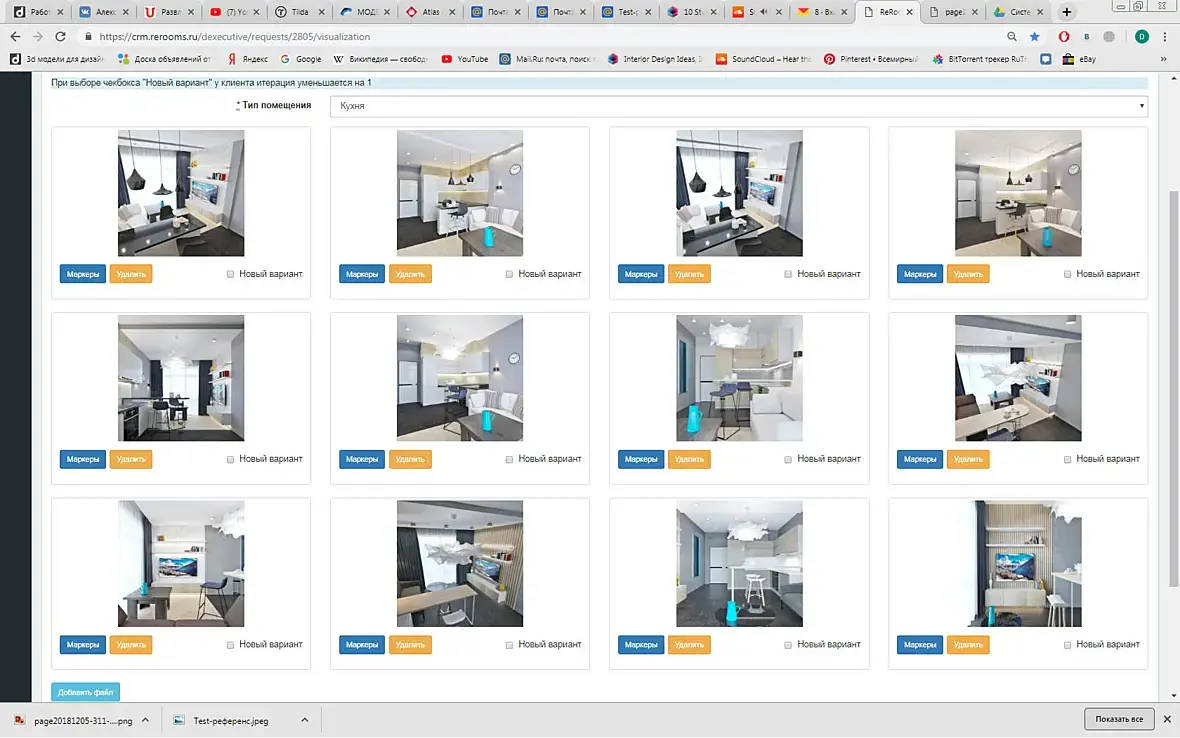The width and height of the screenshot is (1180, 738).
Task: Open the site security lock icon
Action: coord(88,36)
